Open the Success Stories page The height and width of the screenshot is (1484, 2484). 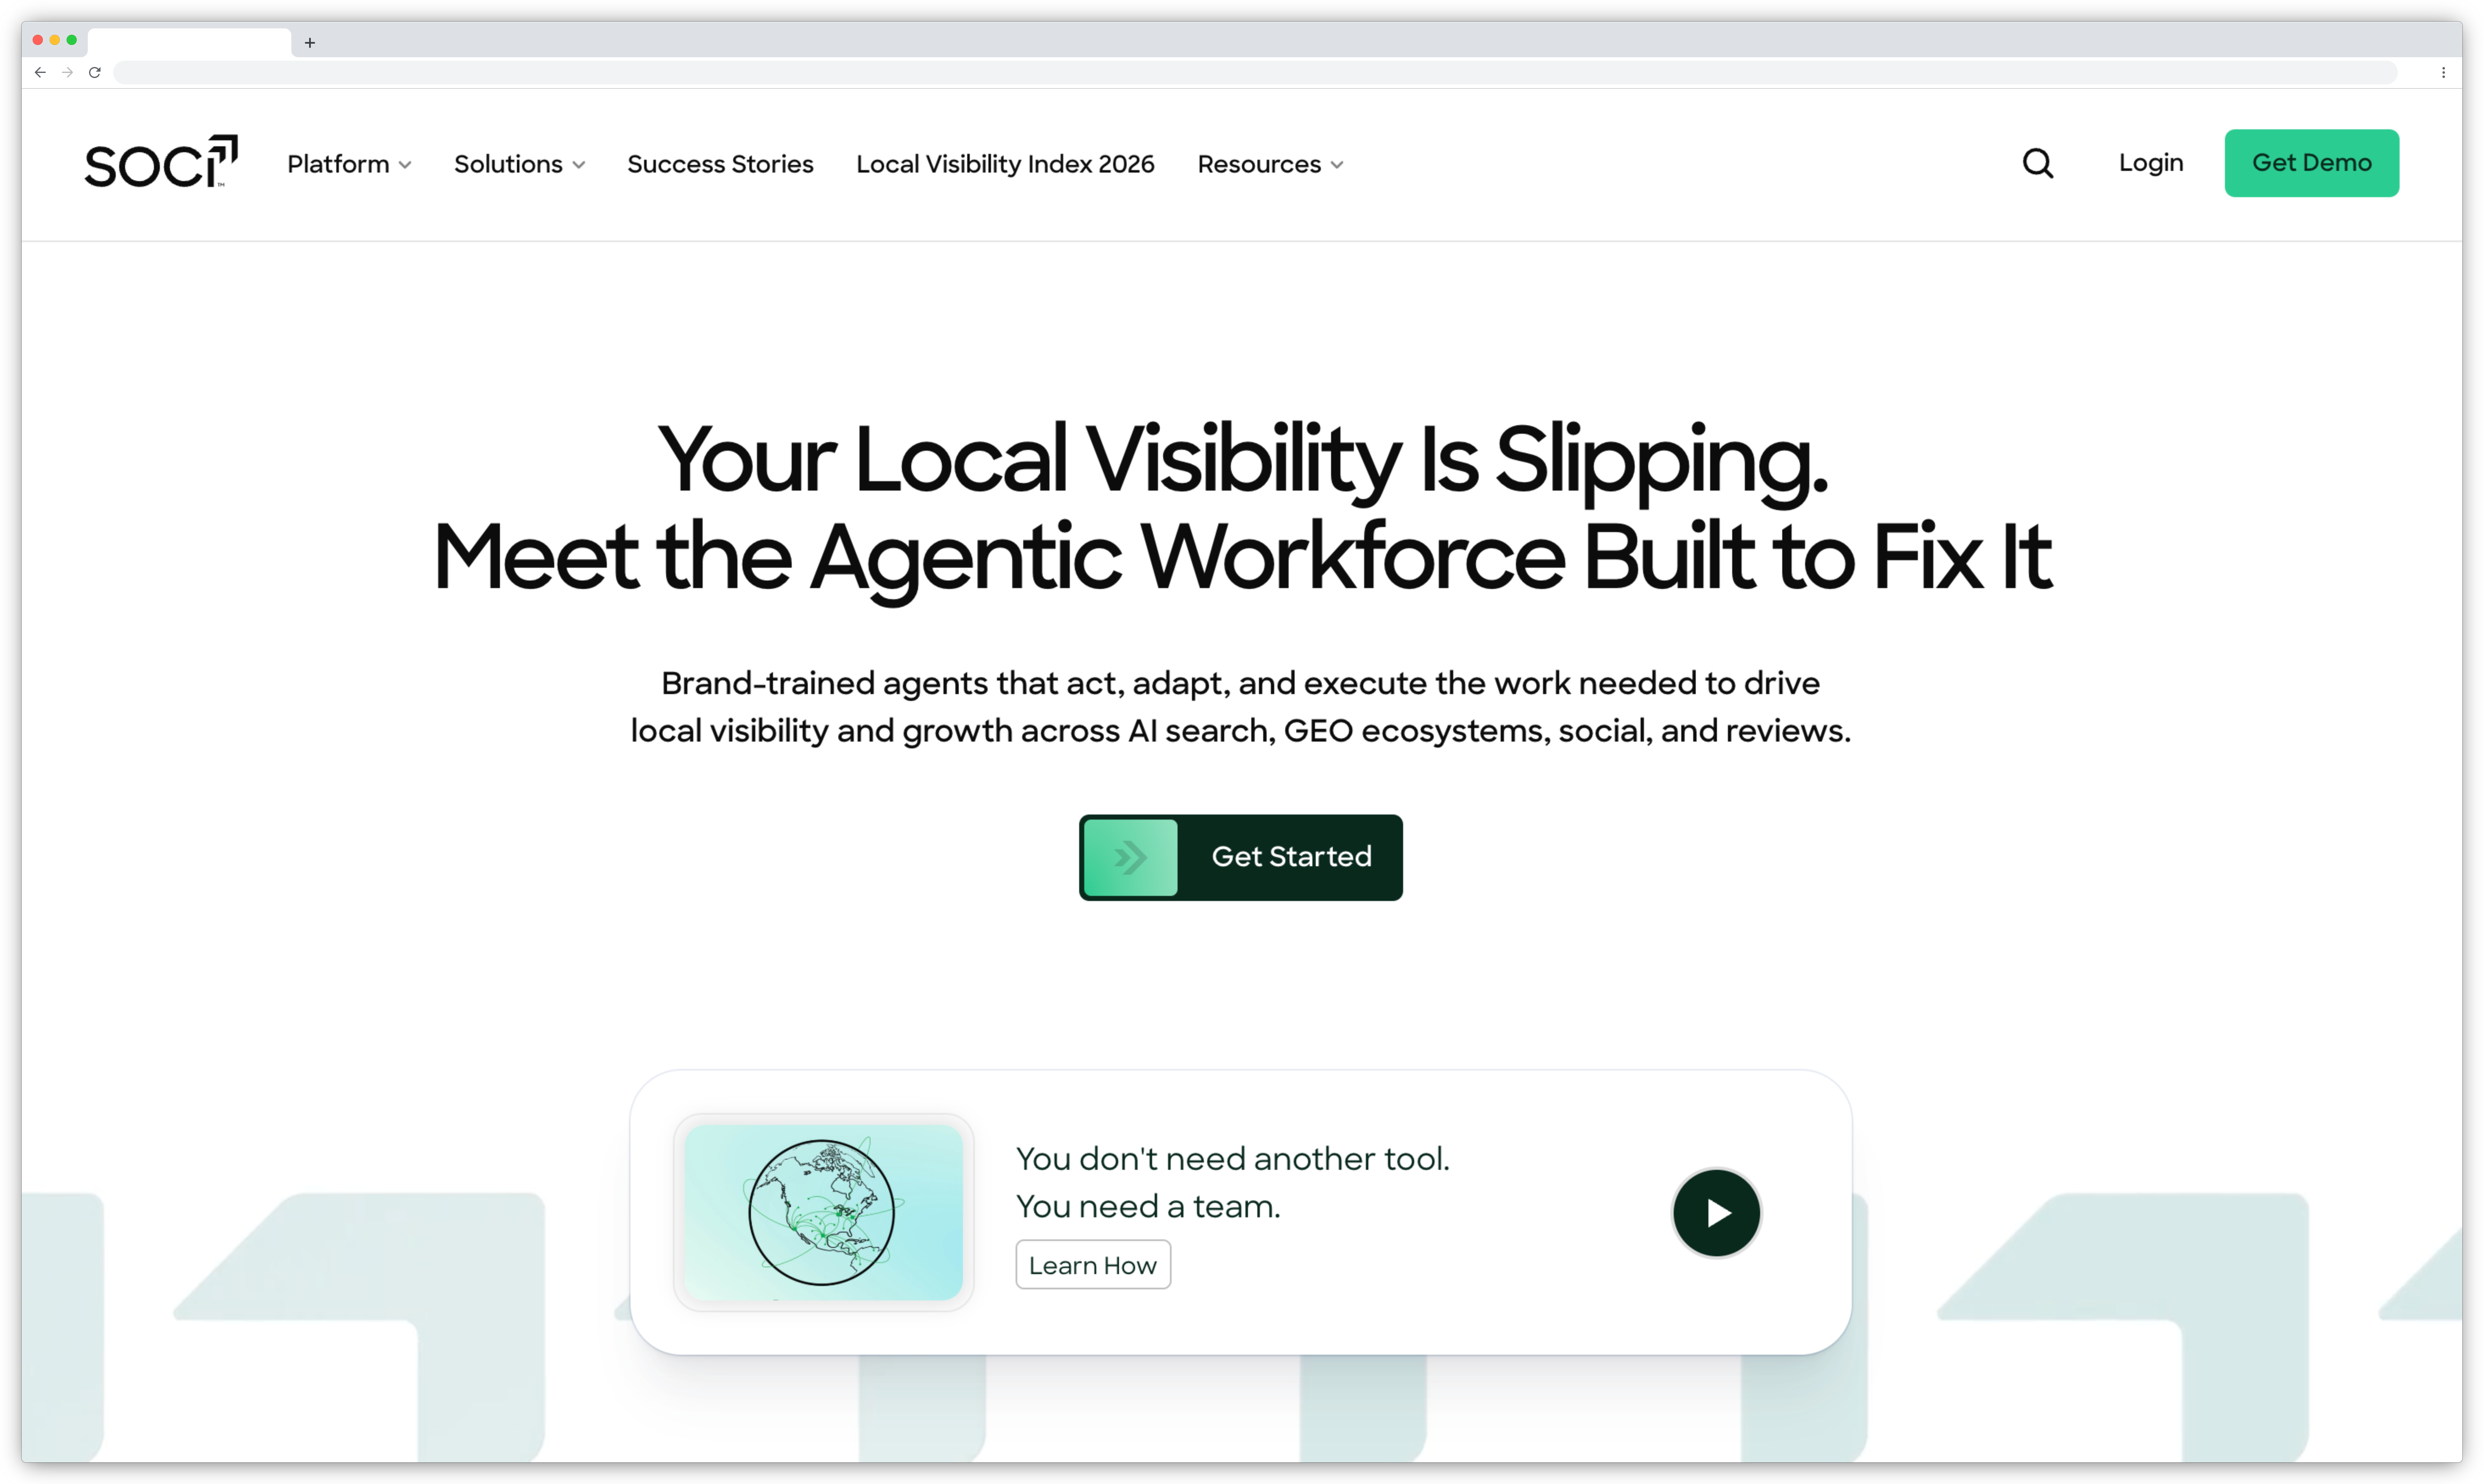[x=720, y=164]
